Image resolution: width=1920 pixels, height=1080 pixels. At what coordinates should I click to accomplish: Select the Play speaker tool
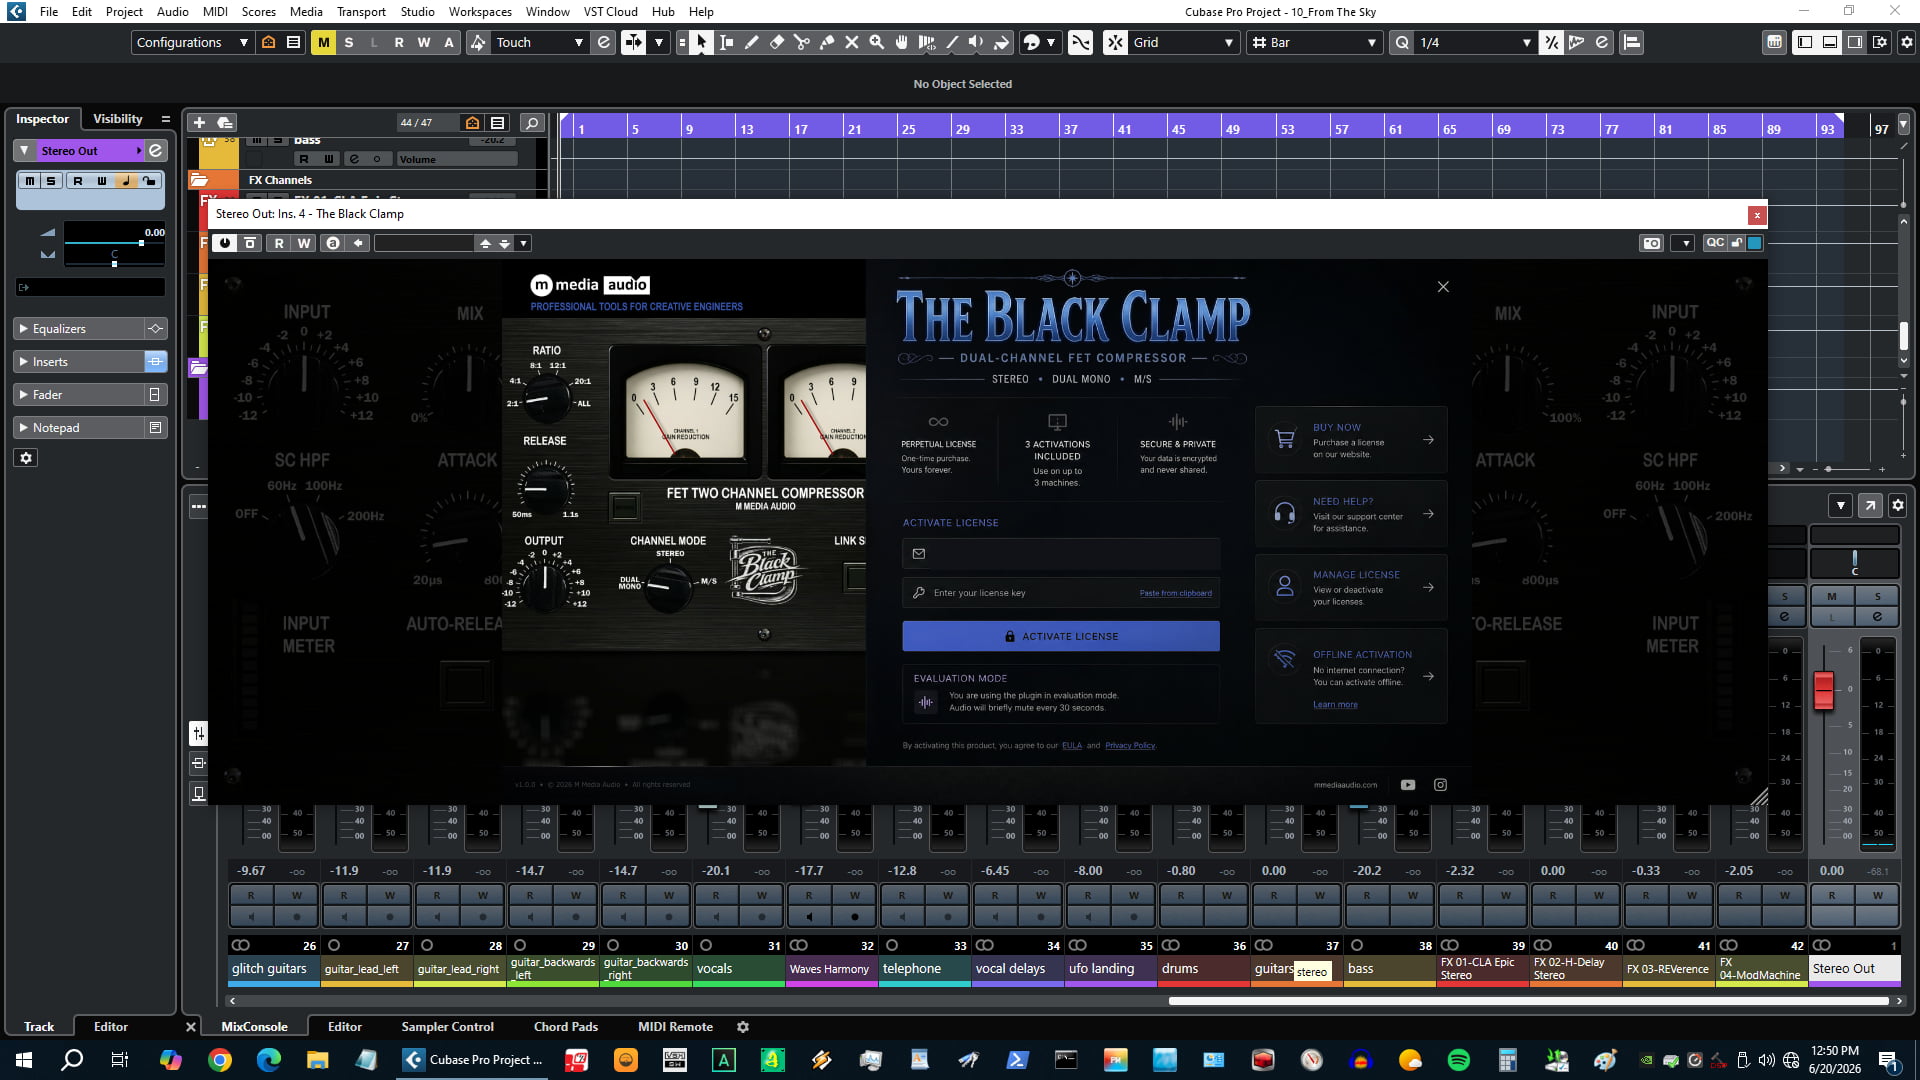(976, 42)
